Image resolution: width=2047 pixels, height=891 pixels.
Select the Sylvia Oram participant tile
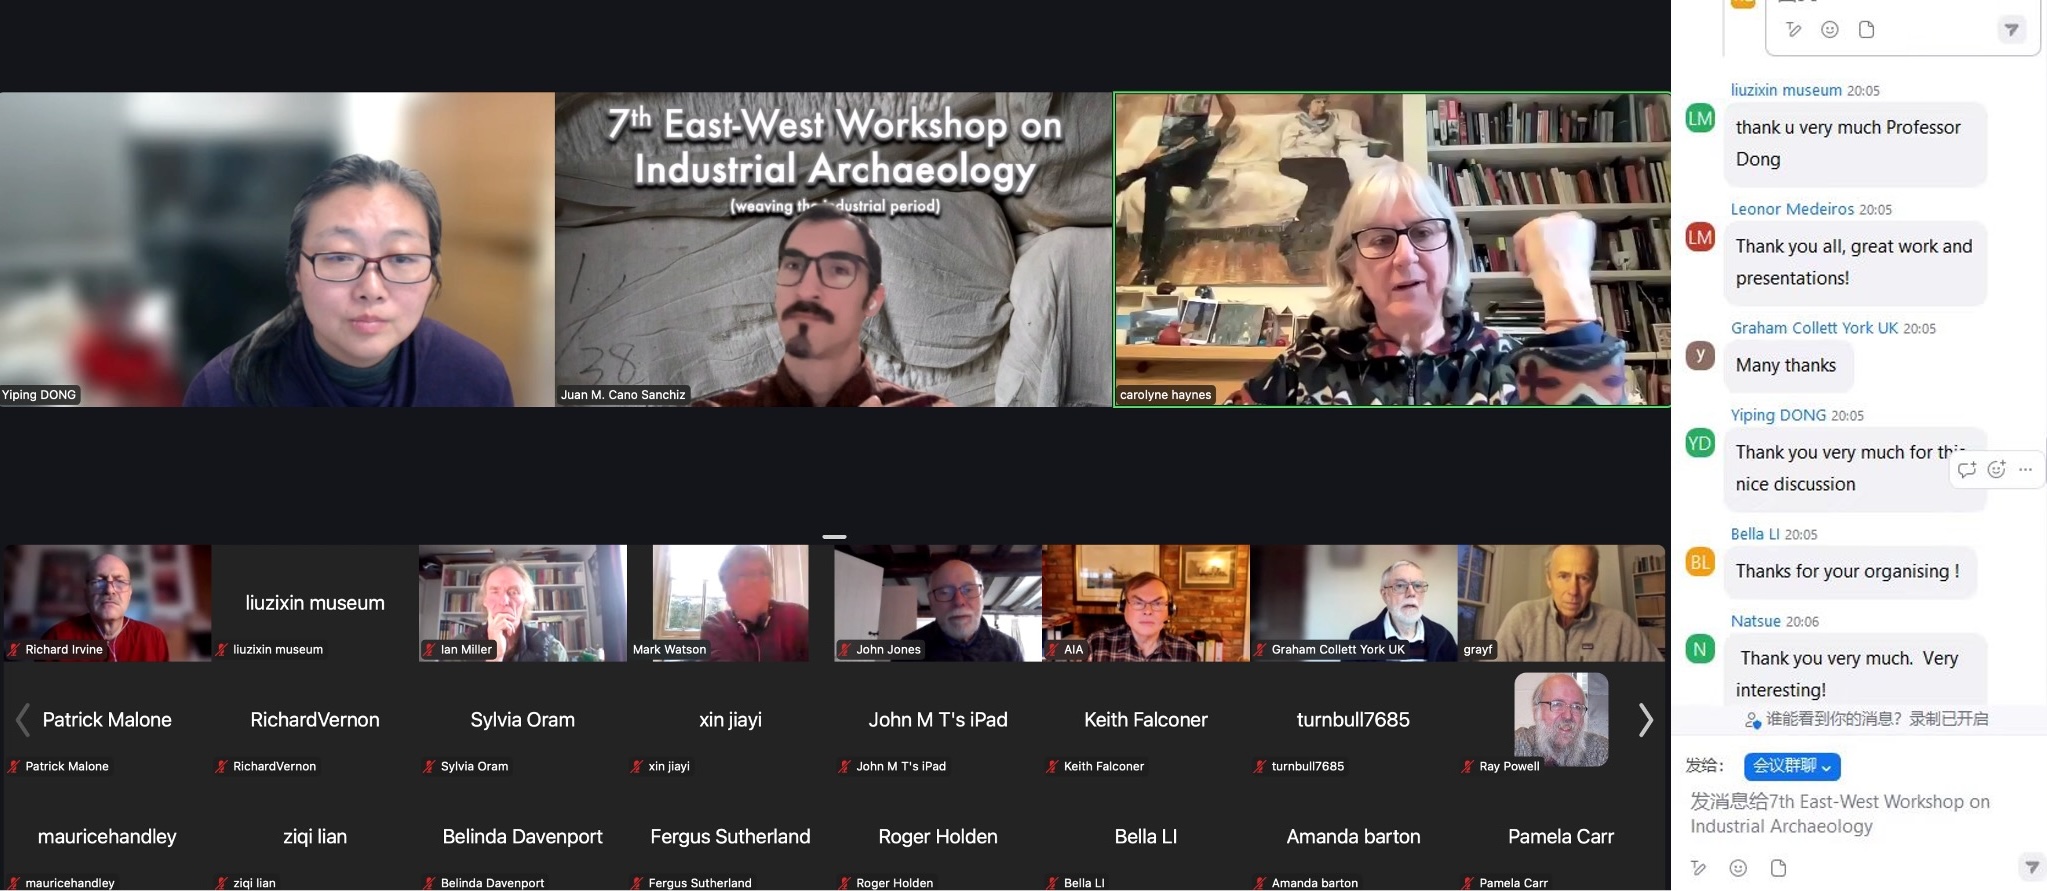523,720
